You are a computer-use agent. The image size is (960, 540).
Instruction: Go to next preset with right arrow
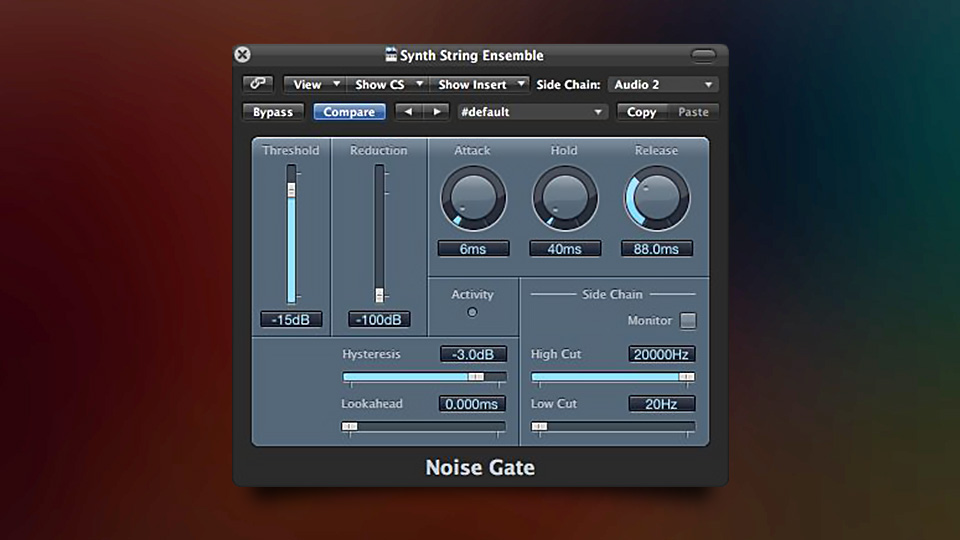pos(437,112)
